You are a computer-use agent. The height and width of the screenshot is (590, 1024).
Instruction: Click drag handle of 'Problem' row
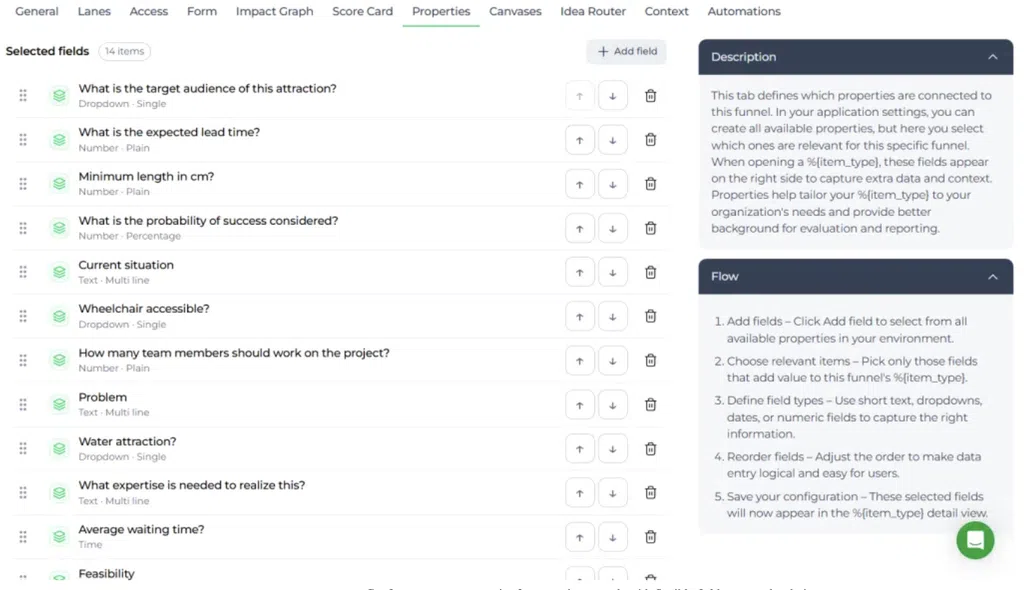coord(23,405)
